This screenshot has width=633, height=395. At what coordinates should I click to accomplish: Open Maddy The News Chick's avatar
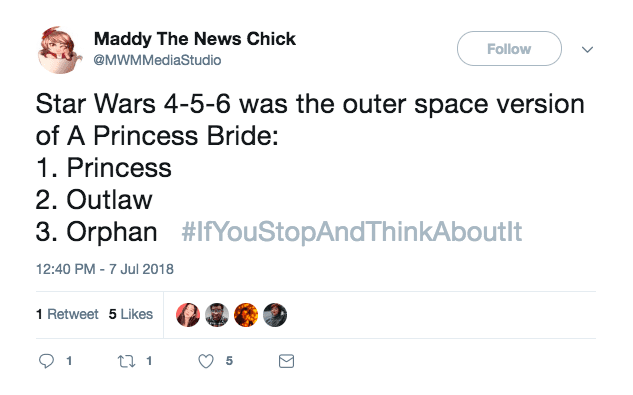point(59,50)
